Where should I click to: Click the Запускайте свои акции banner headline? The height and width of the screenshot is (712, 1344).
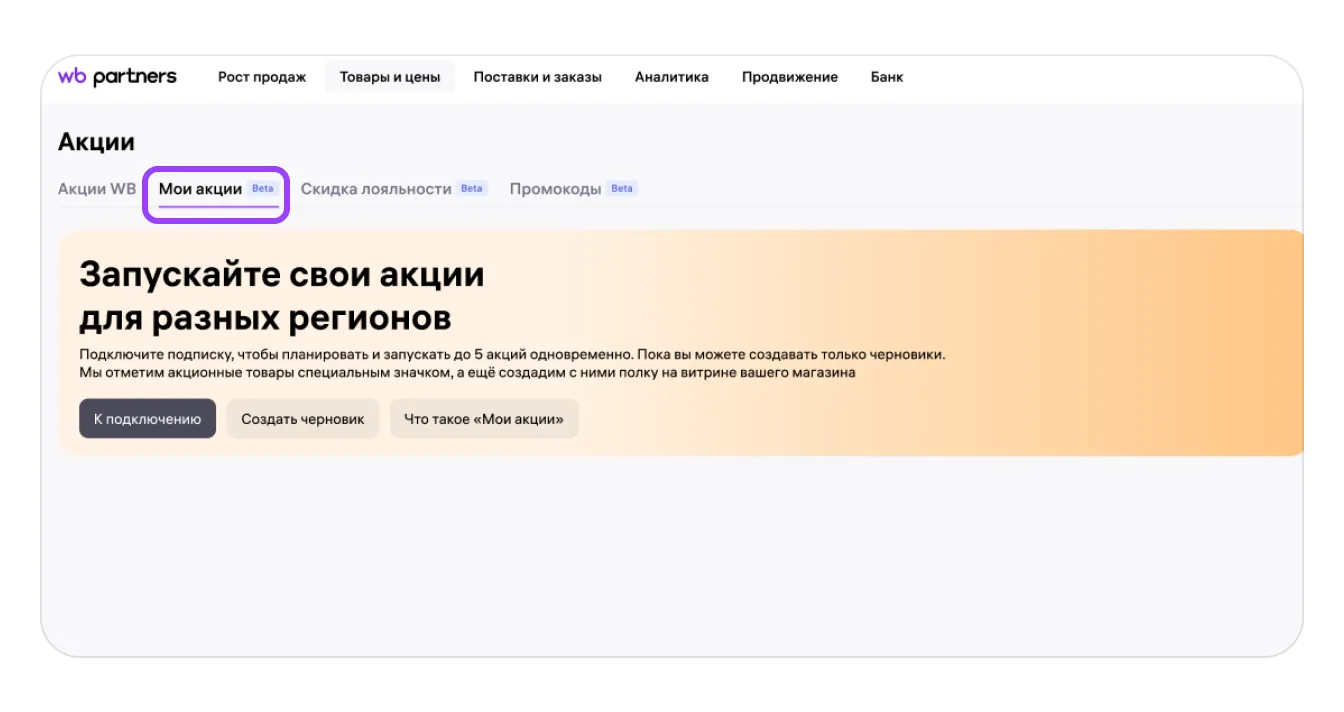[281, 296]
